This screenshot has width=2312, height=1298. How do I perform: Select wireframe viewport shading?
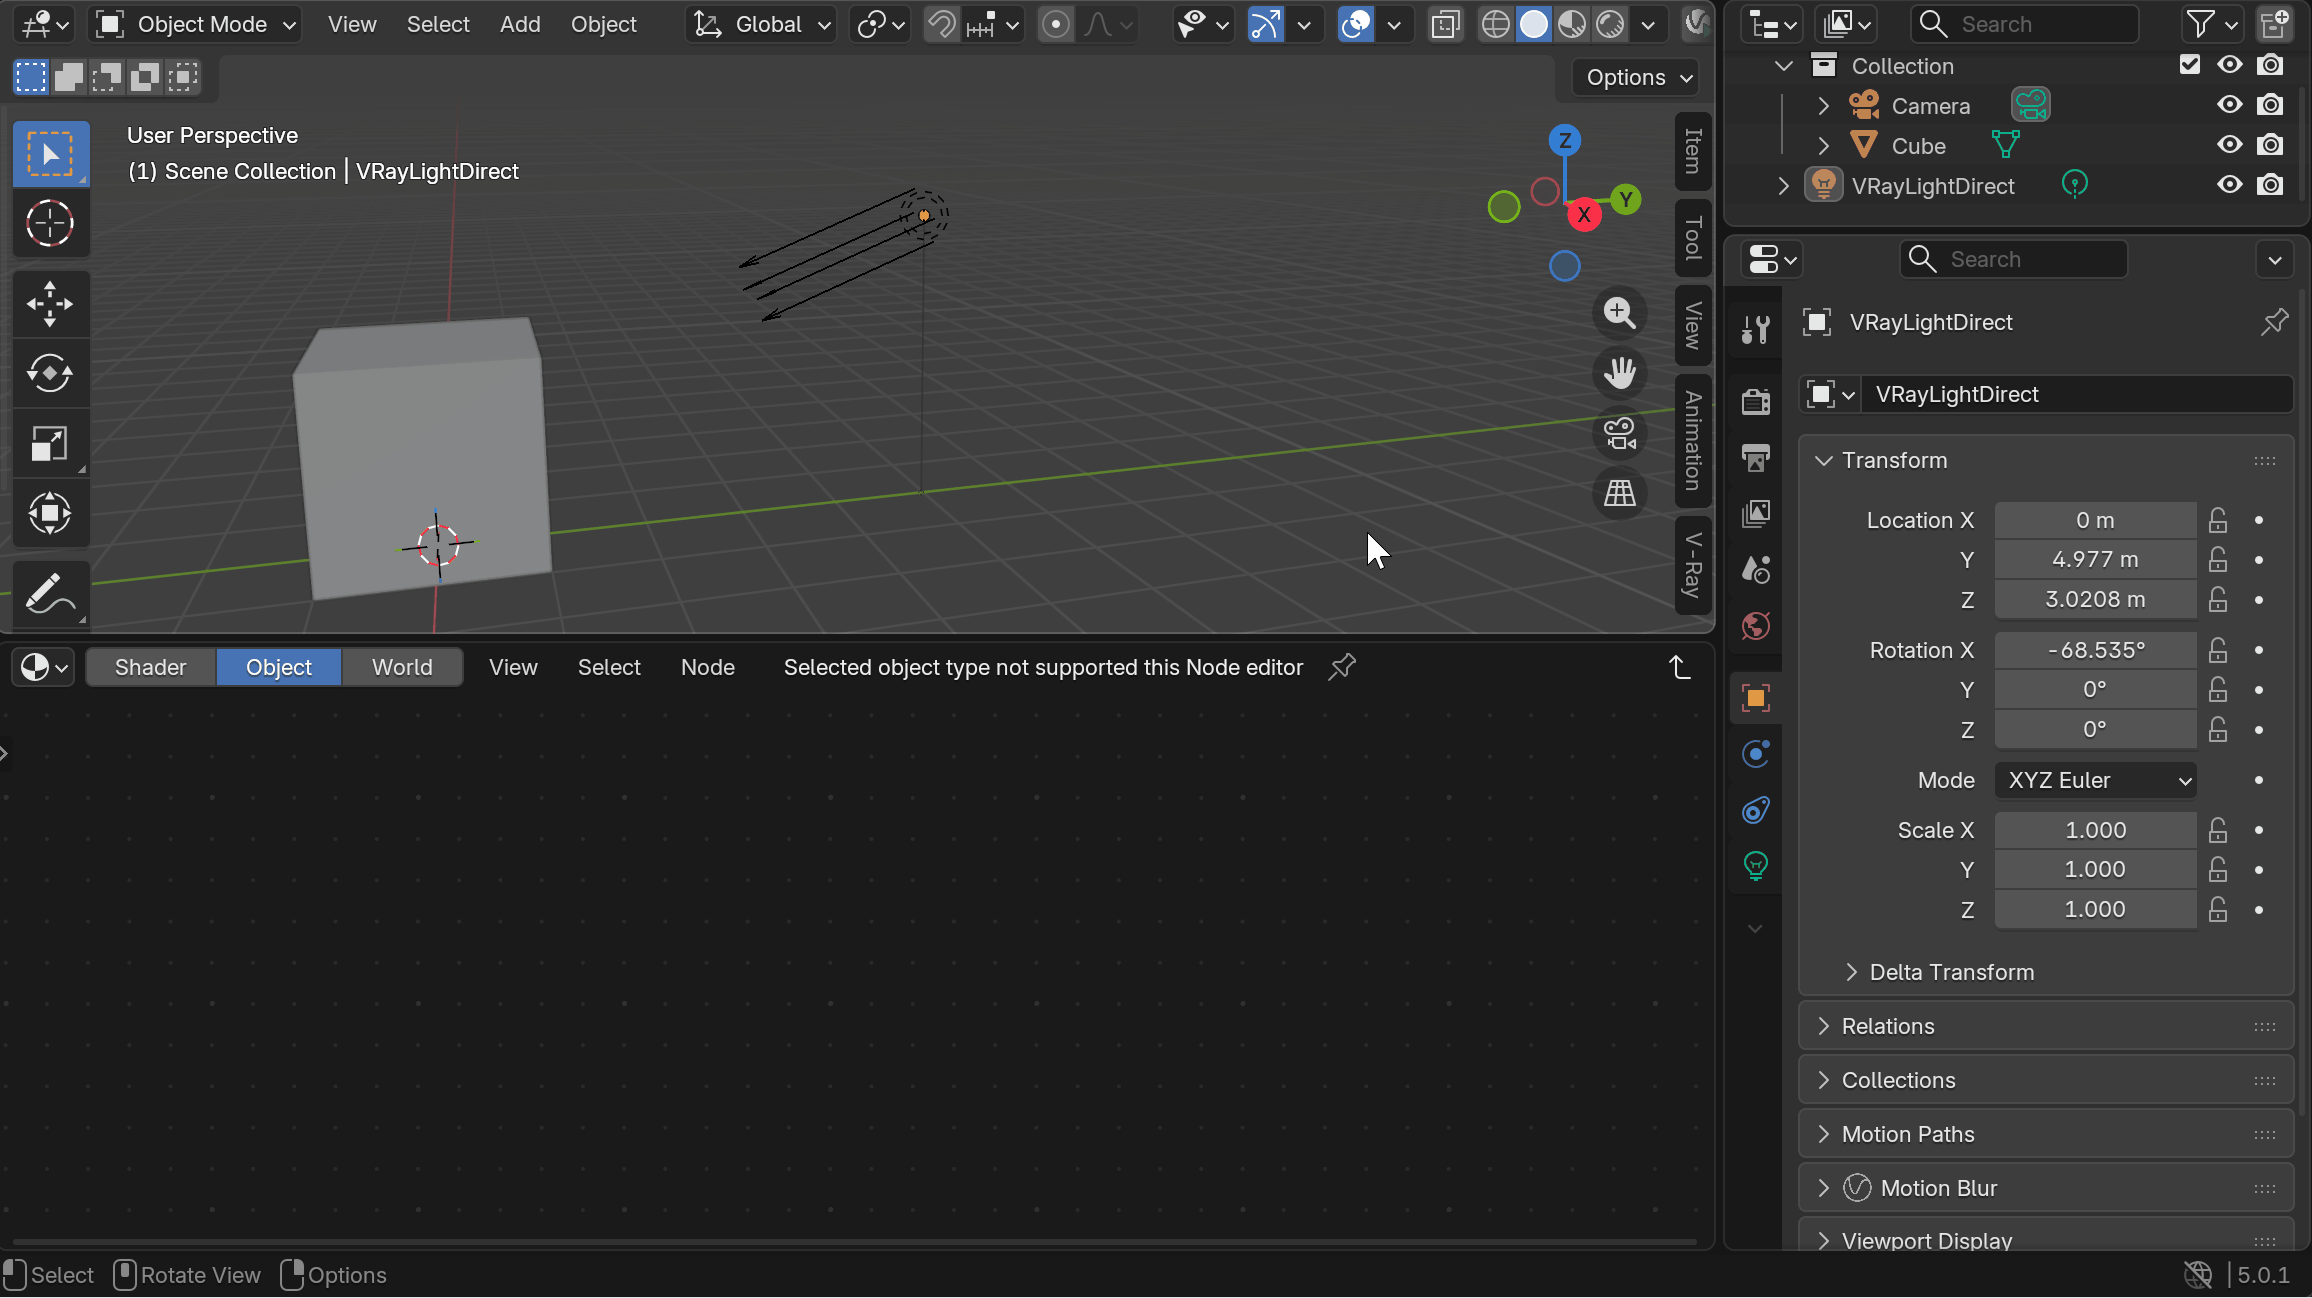coord(1495,24)
